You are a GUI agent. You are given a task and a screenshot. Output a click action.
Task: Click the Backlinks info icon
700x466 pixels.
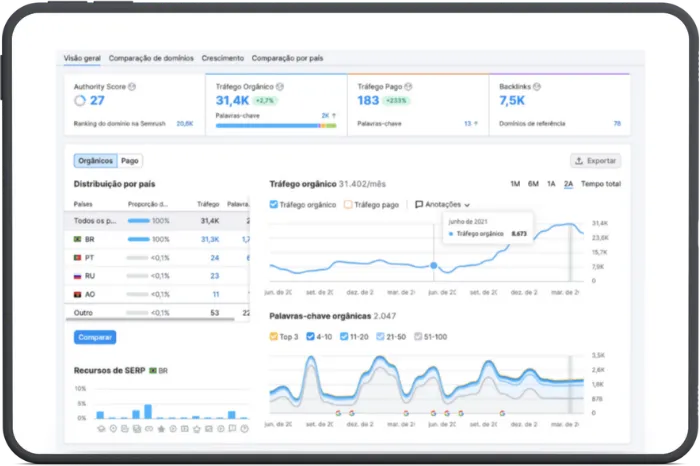click(537, 87)
